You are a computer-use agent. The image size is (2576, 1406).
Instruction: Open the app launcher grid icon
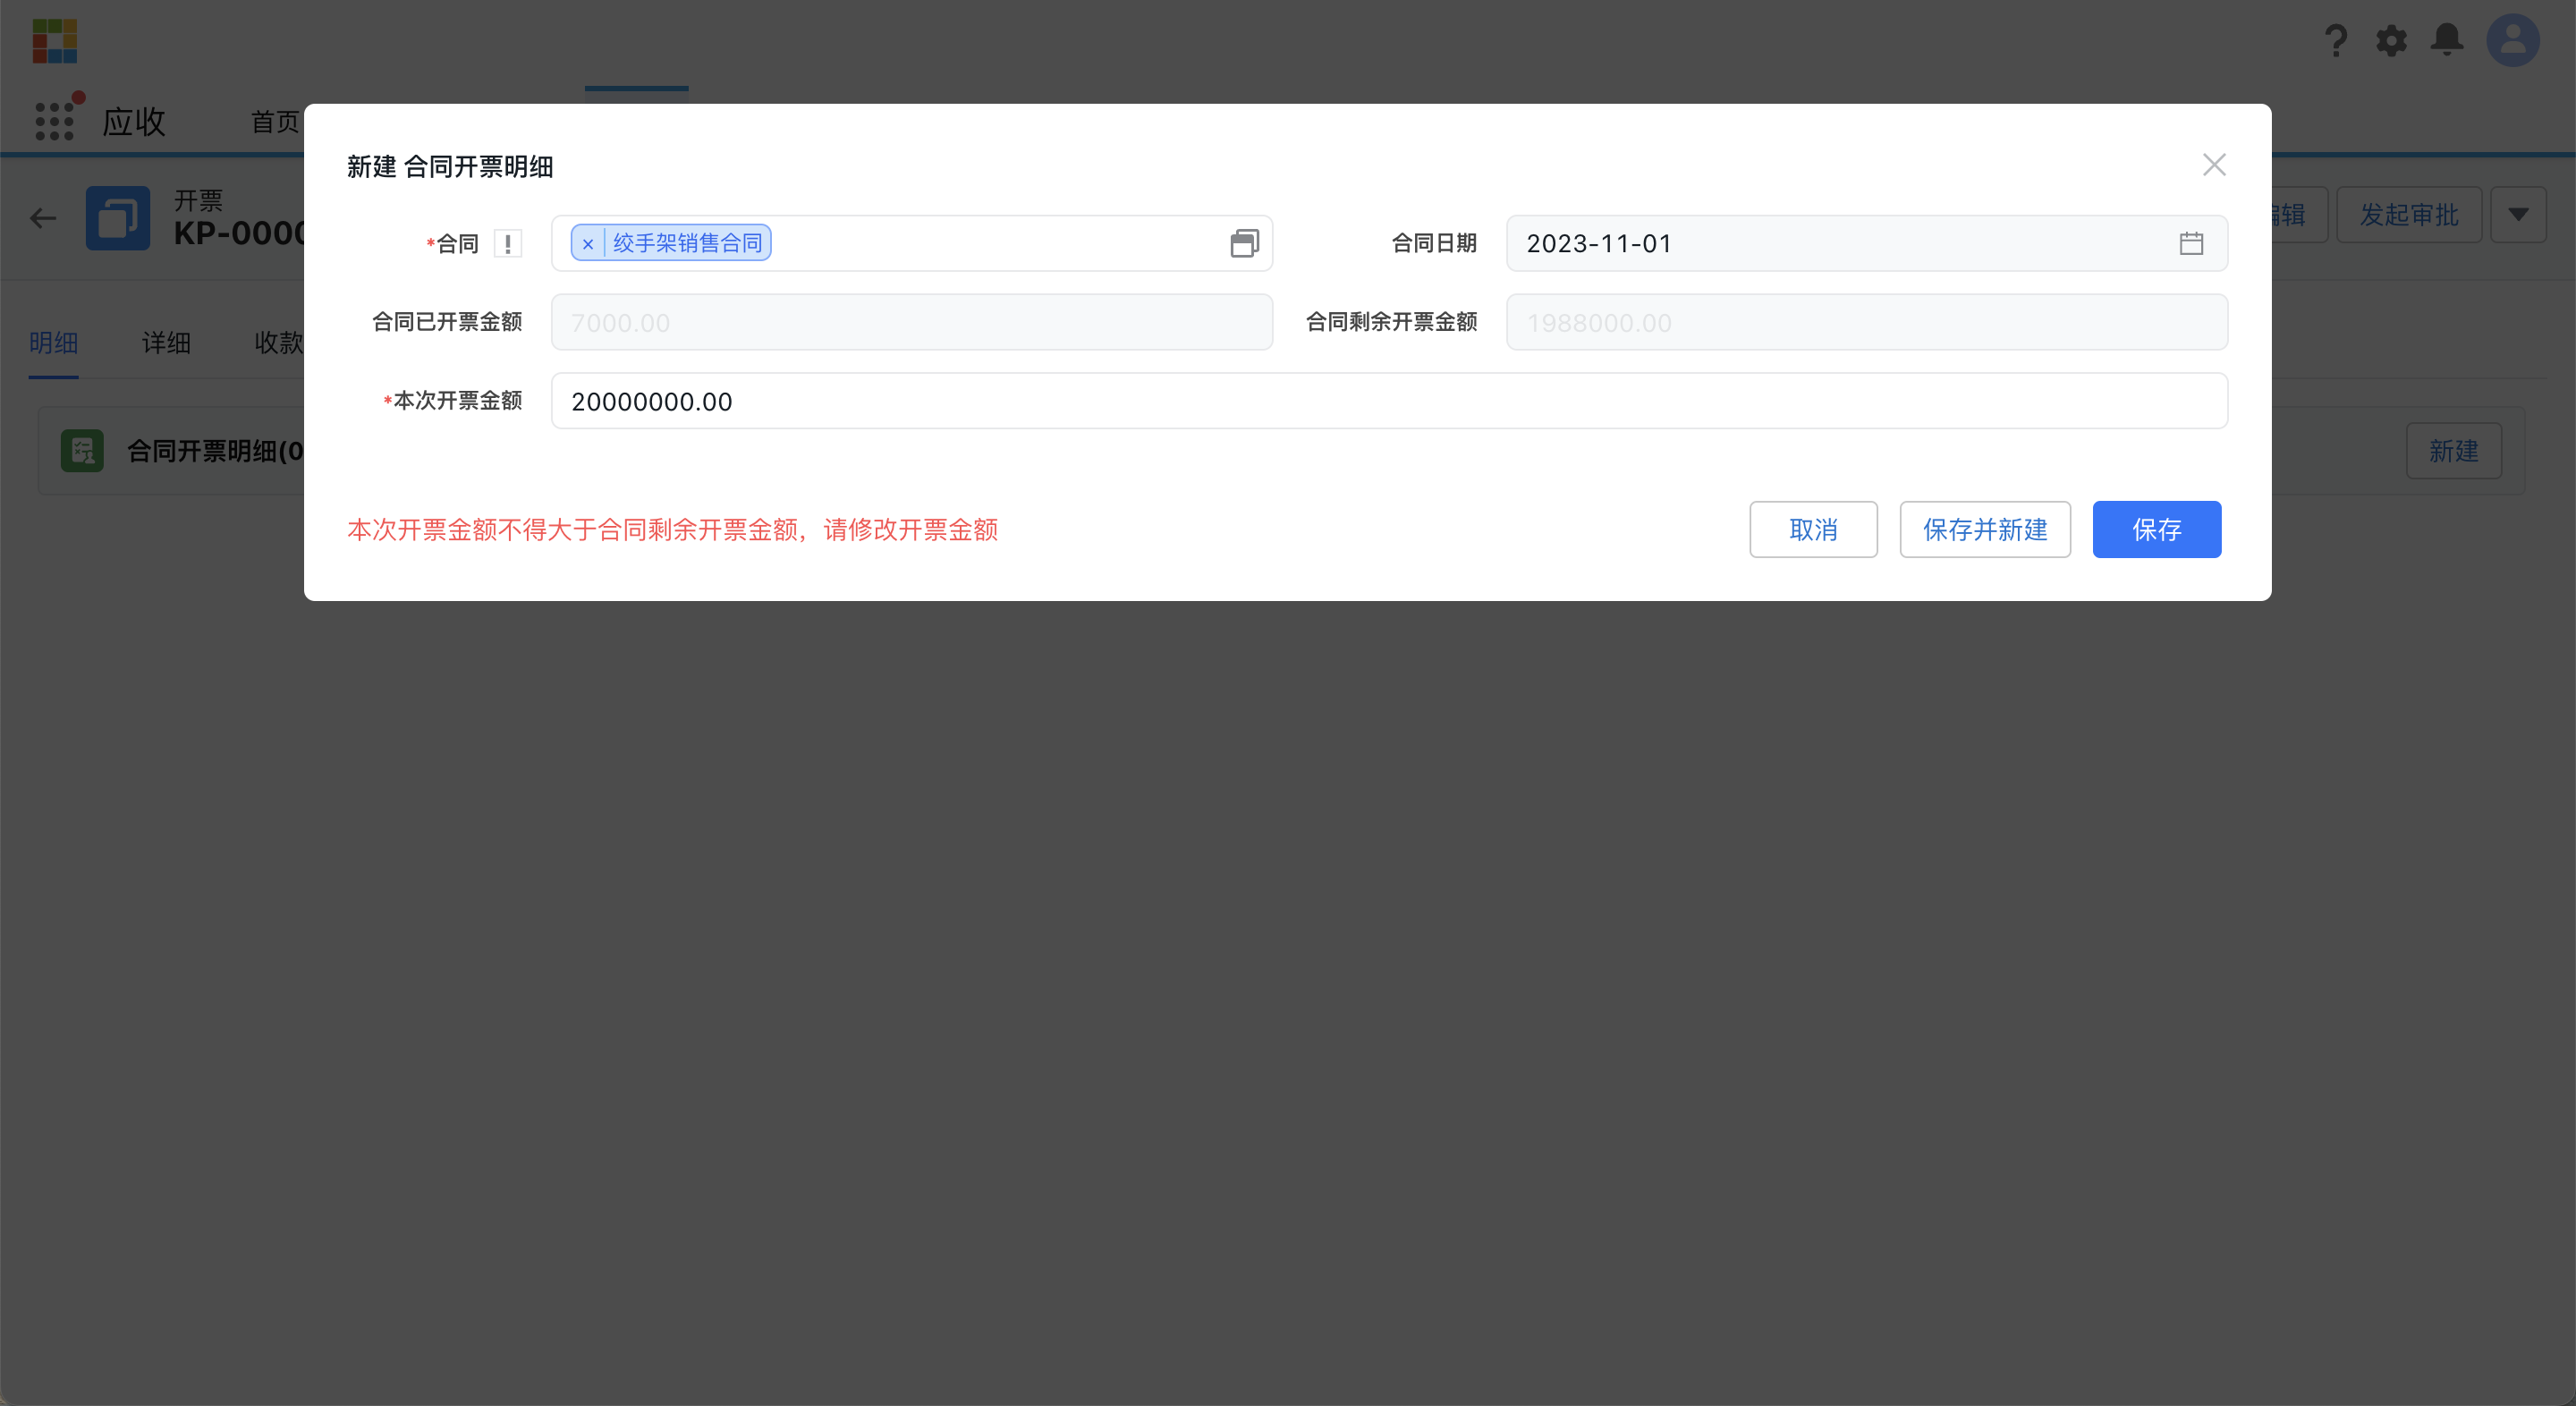[x=55, y=121]
